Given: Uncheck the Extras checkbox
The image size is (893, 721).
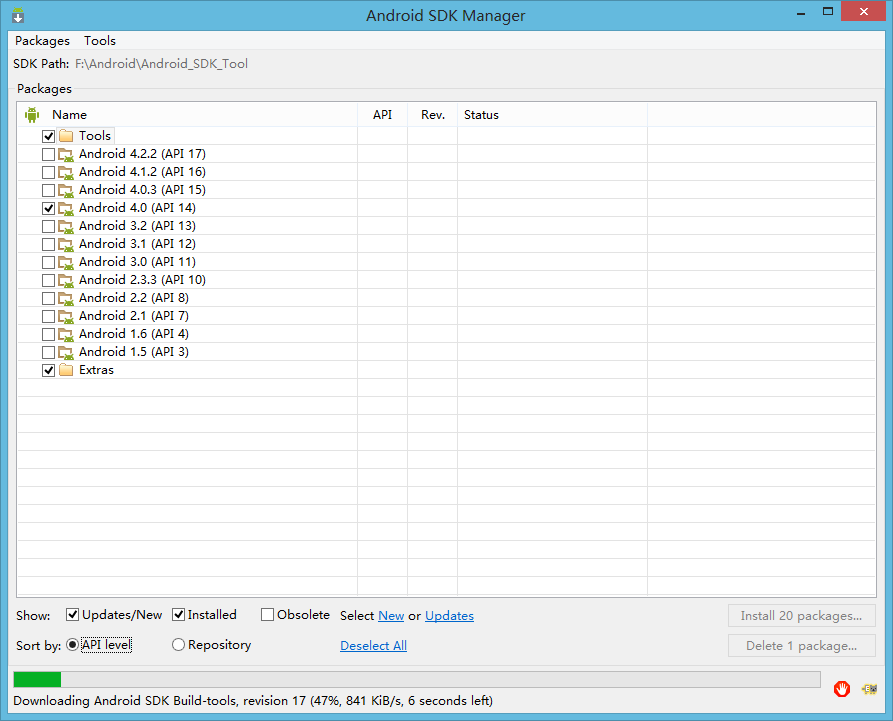Looking at the screenshot, I should click(x=48, y=370).
